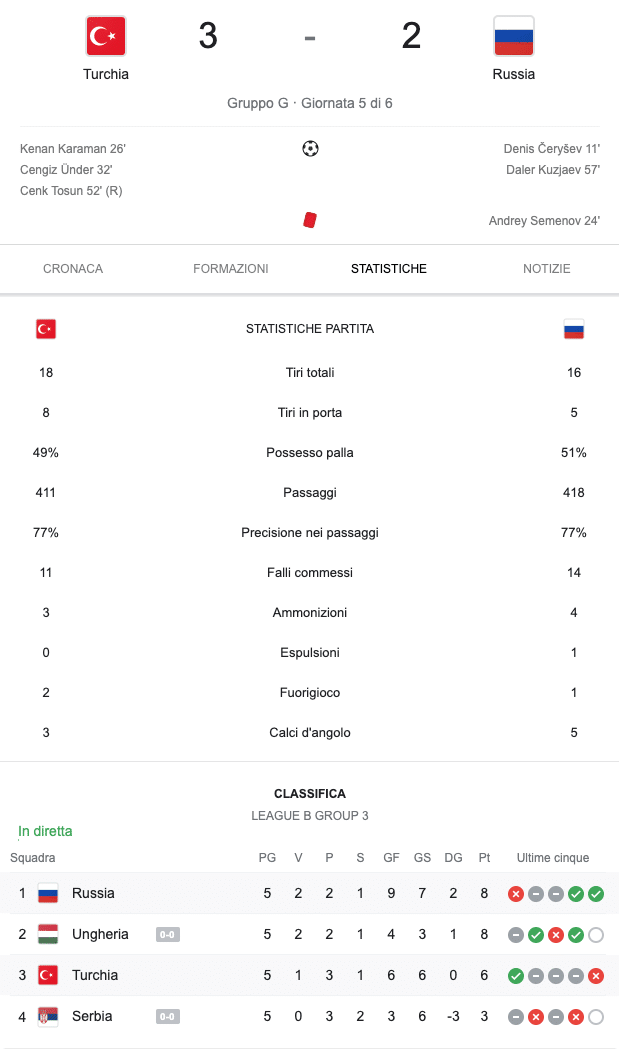Open Russia team row in standings
The width and height of the screenshot is (619, 1049).
(309, 893)
